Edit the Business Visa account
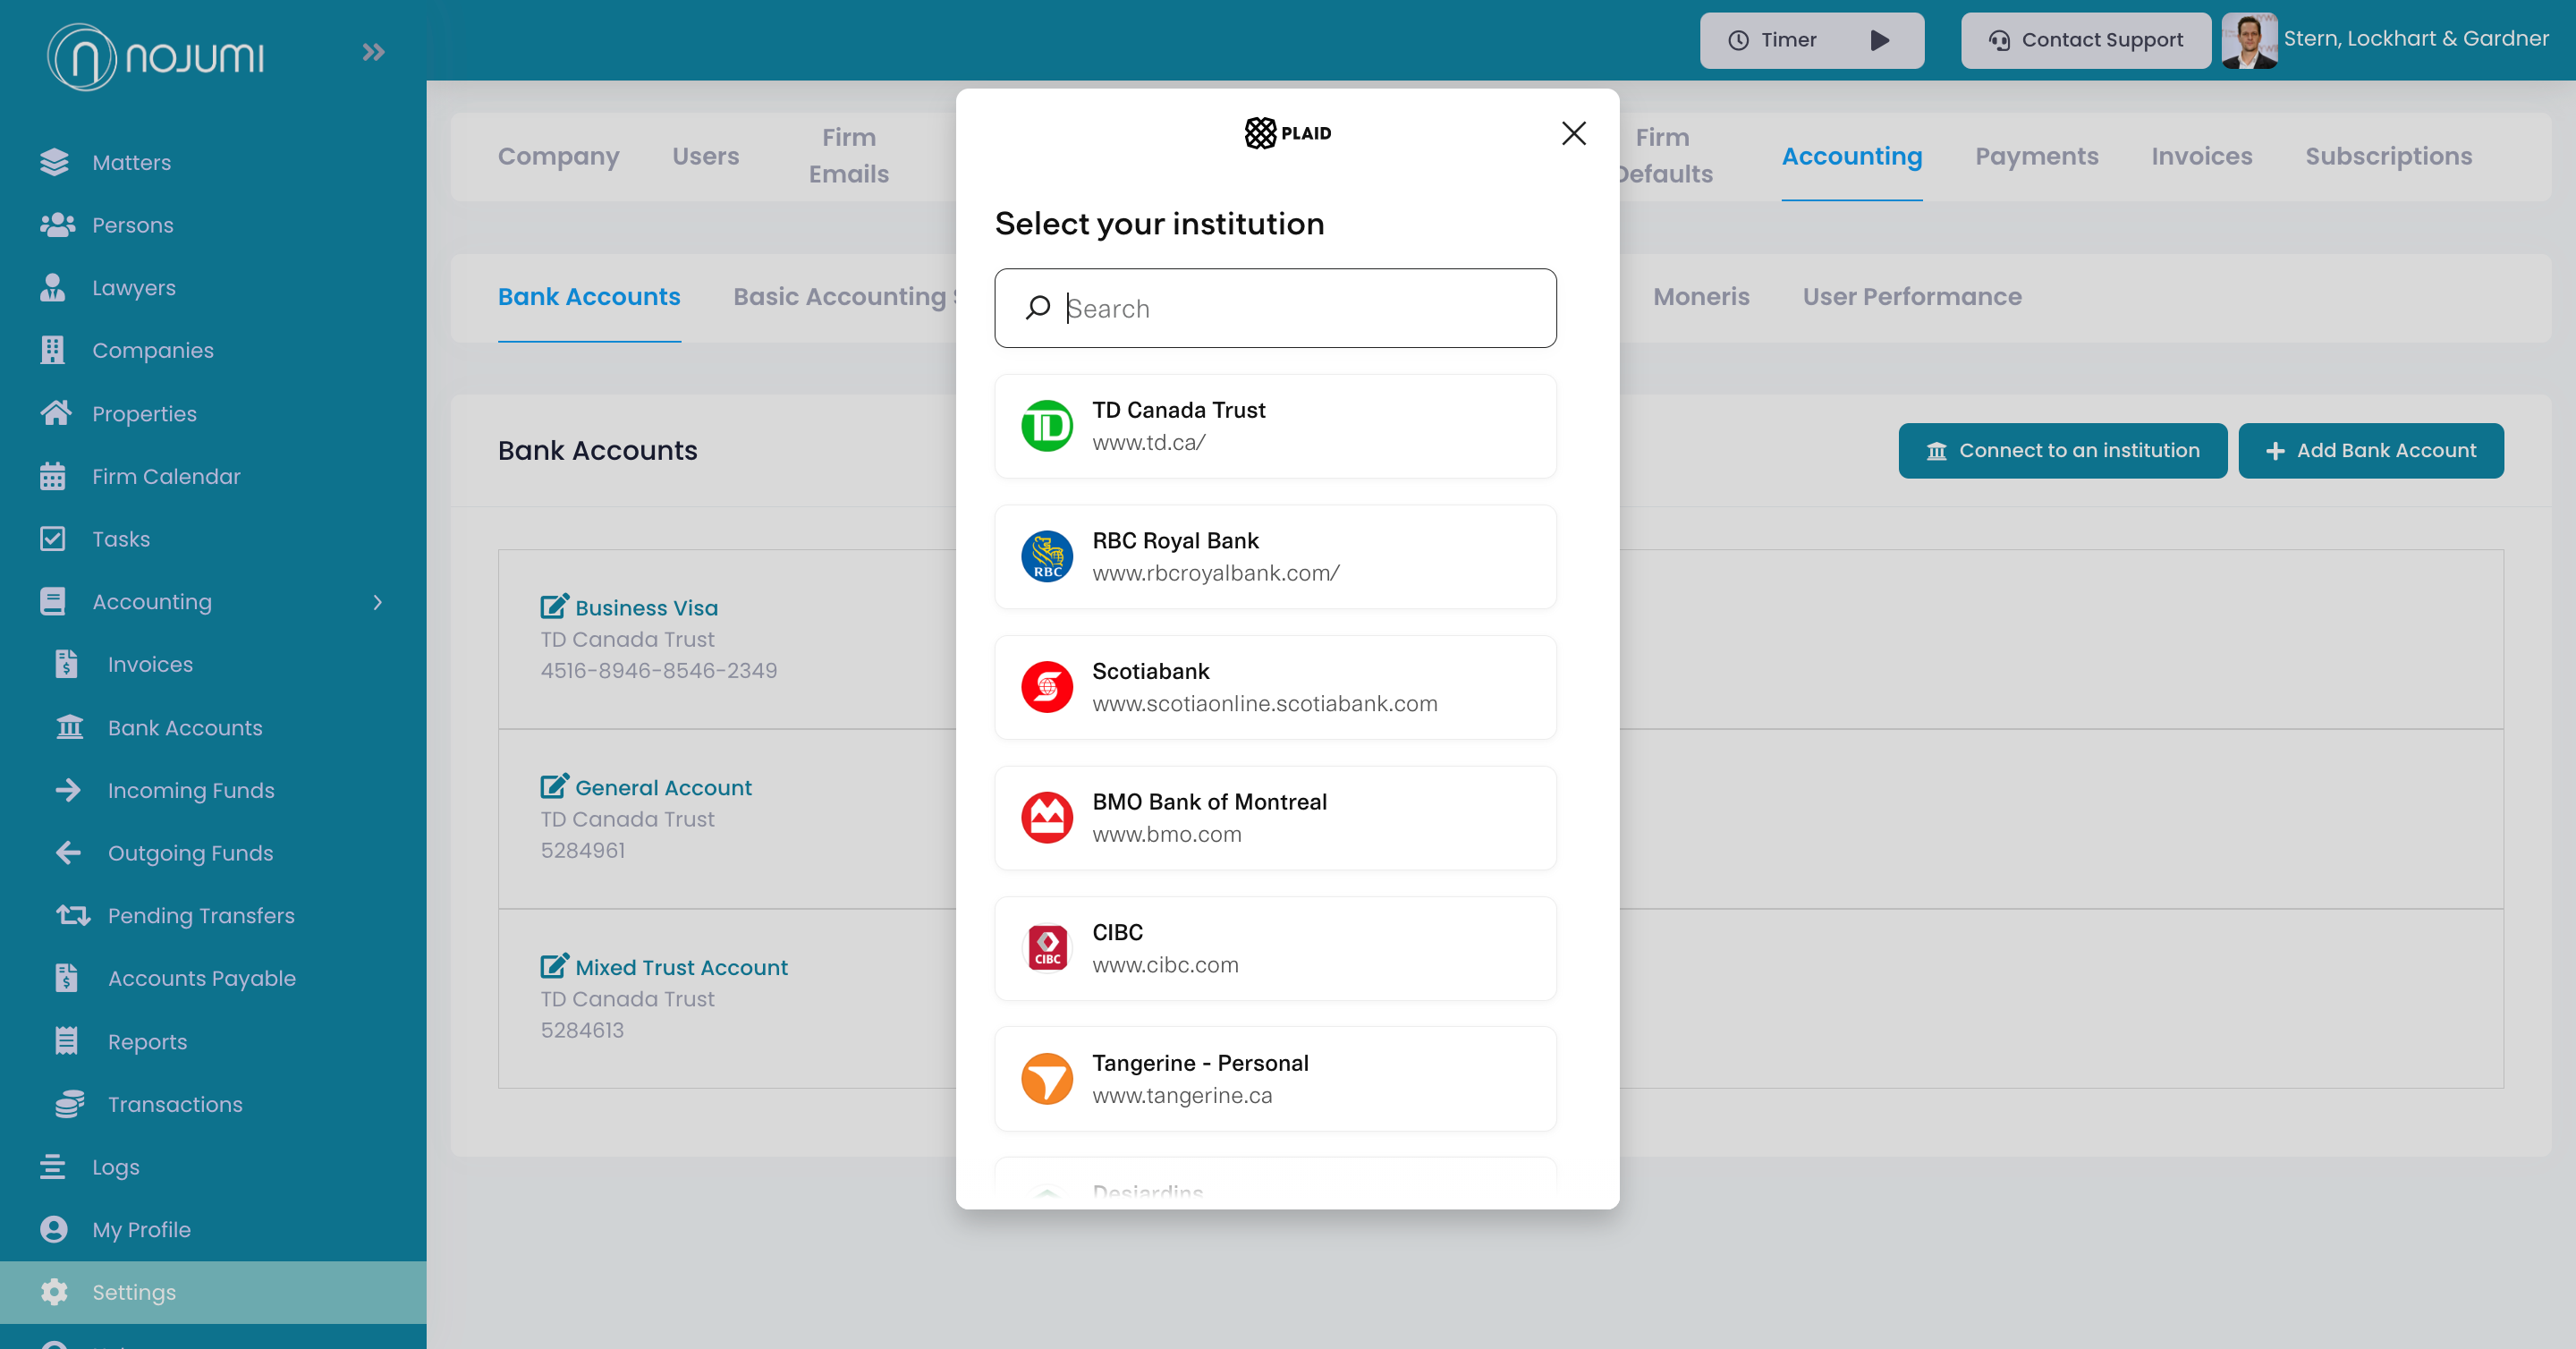 (x=555, y=606)
